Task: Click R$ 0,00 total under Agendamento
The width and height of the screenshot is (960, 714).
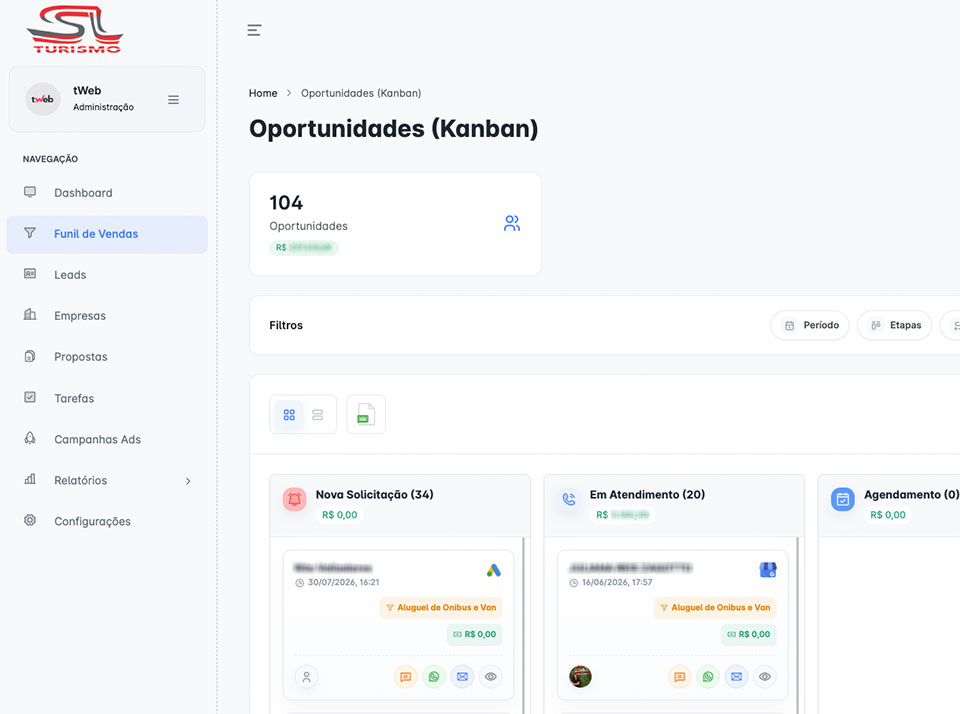Action: point(888,515)
